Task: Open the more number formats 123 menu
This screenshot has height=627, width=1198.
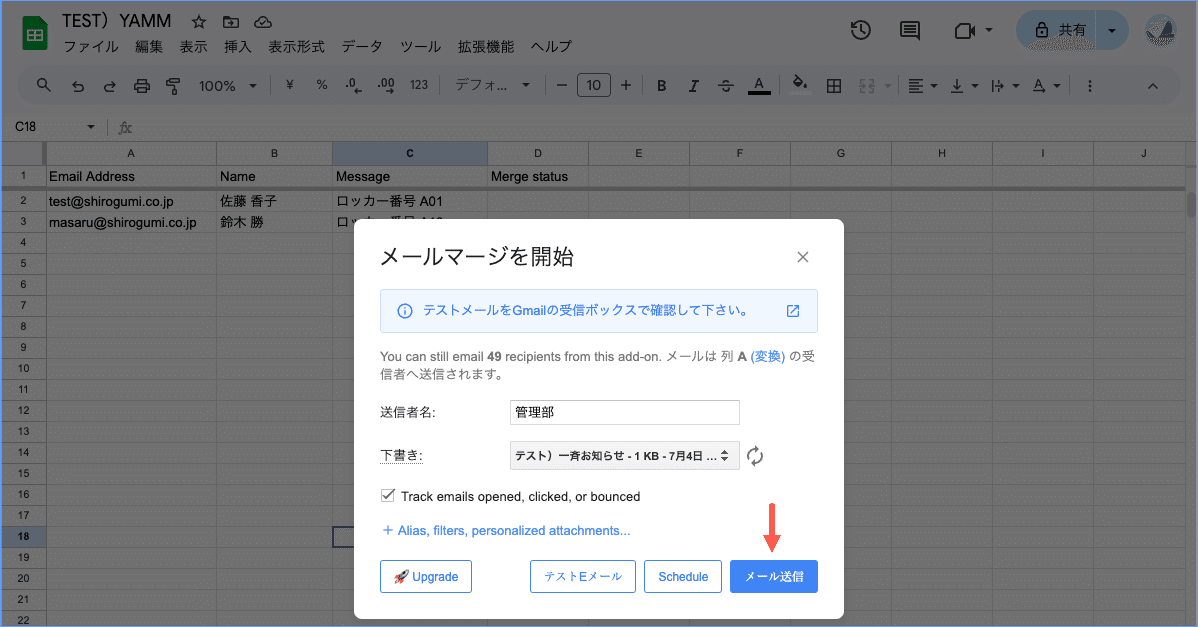Action: (419, 86)
